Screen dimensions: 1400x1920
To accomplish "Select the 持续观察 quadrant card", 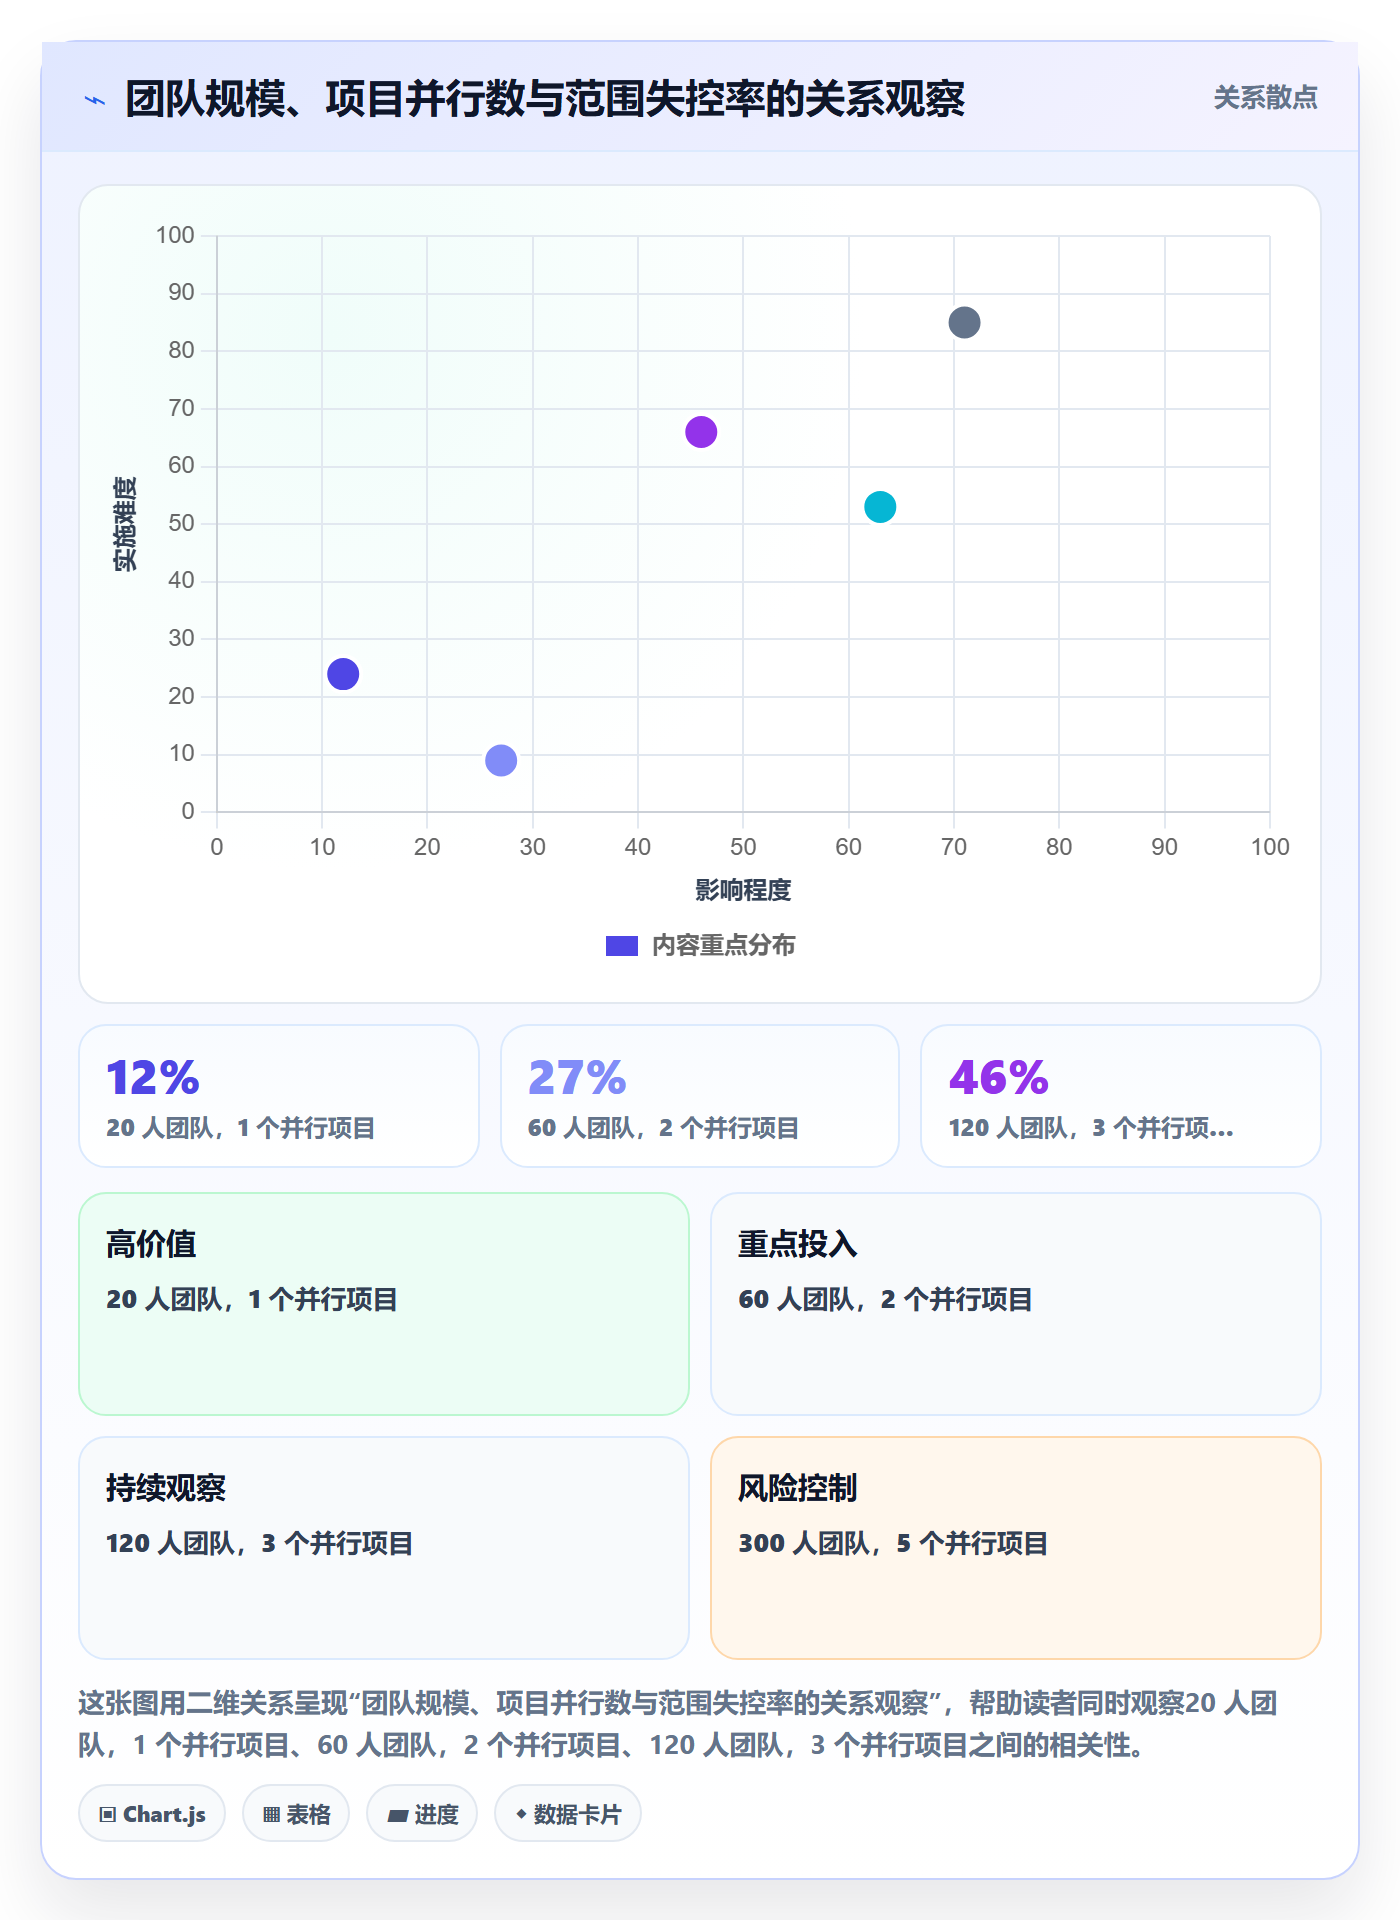I will pyautogui.click(x=384, y=1548).
